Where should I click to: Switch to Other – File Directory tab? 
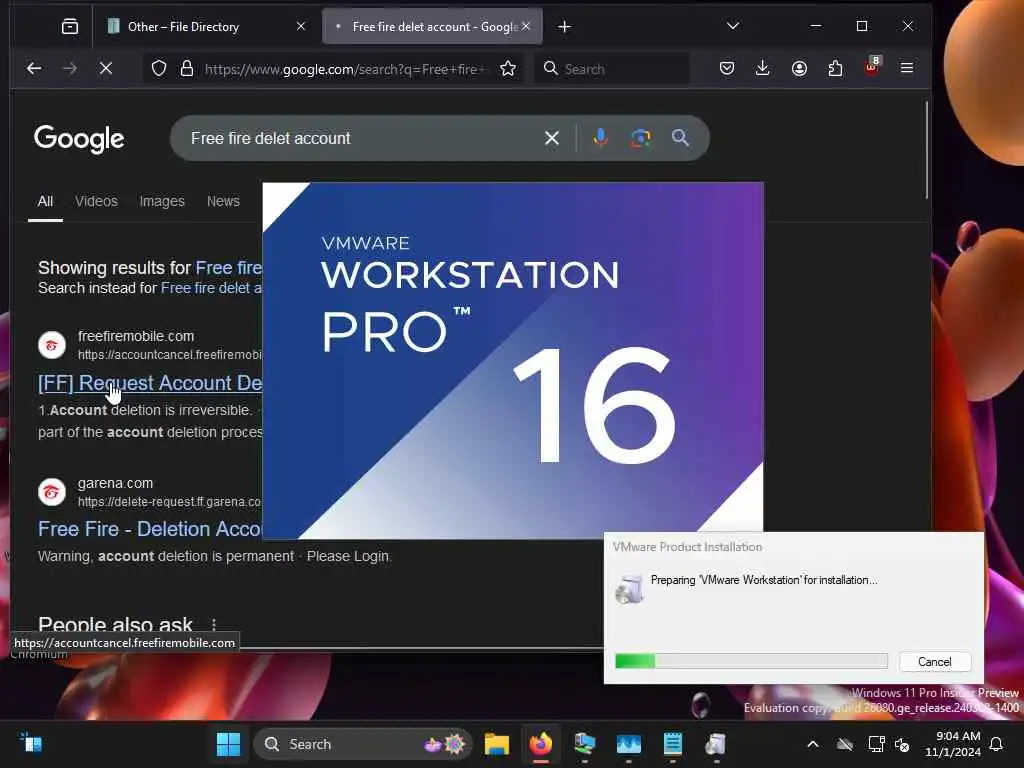coord(204,27)
